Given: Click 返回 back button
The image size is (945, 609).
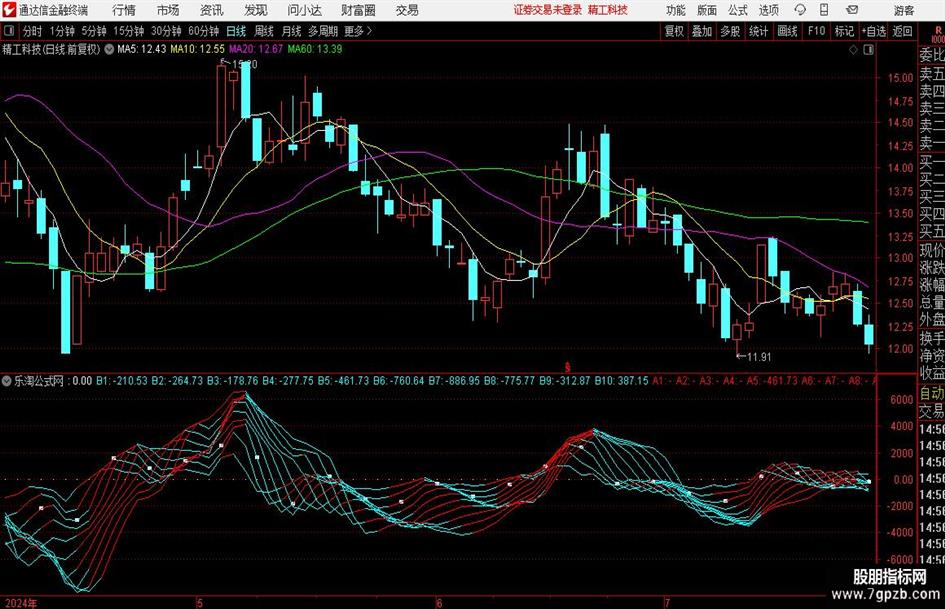Looking at the screenshot, I should 903,31.
